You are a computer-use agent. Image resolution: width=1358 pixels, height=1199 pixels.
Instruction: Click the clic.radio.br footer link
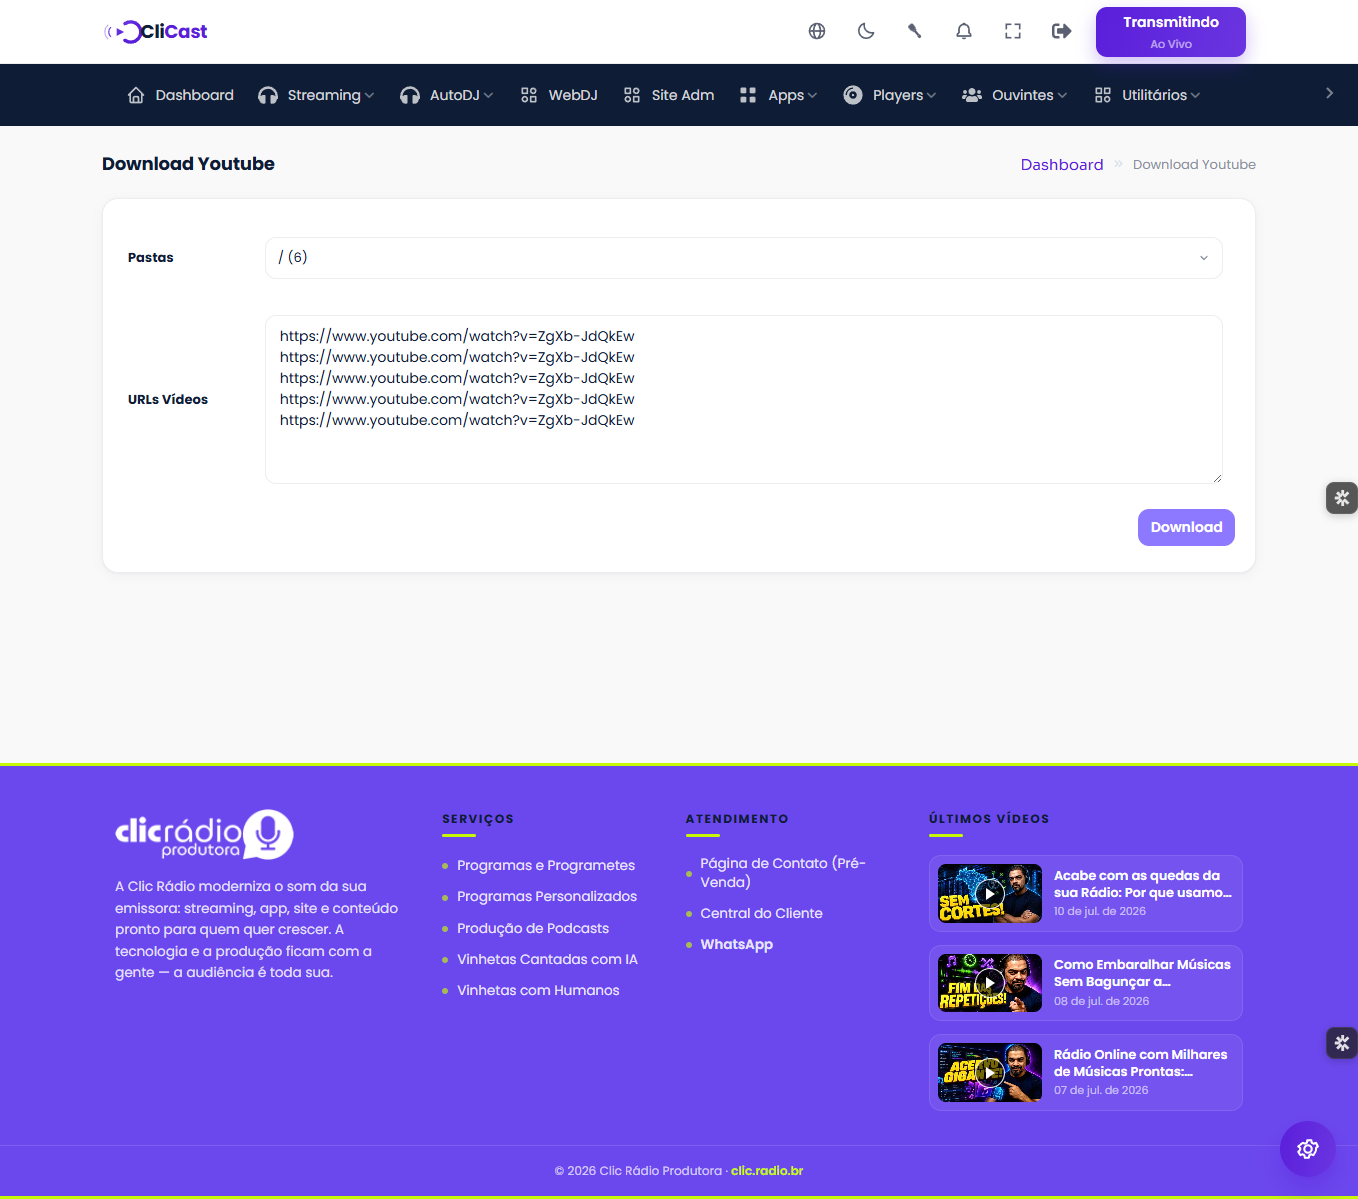click(x=767, y=1171)
